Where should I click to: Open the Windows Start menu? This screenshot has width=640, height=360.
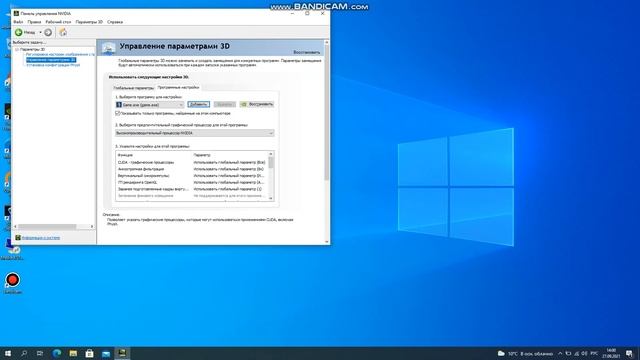click(x=8, y=353)
